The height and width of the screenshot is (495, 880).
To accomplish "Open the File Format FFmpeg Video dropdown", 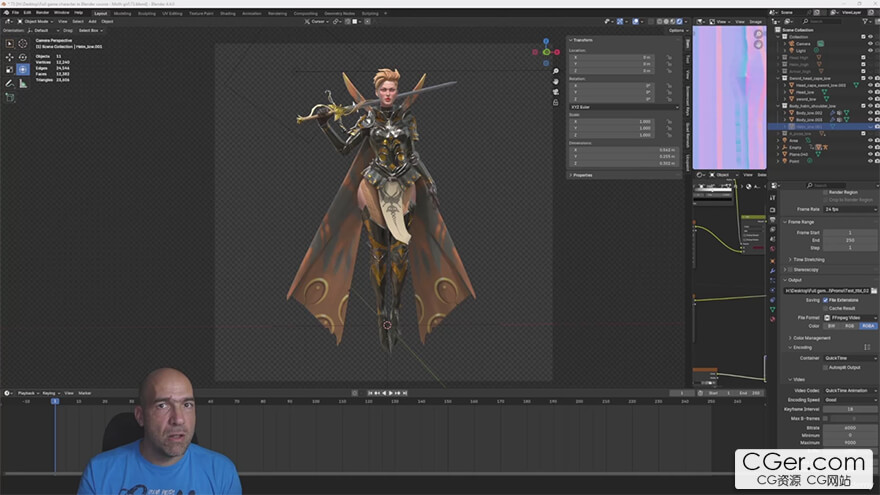I will 850,318.
